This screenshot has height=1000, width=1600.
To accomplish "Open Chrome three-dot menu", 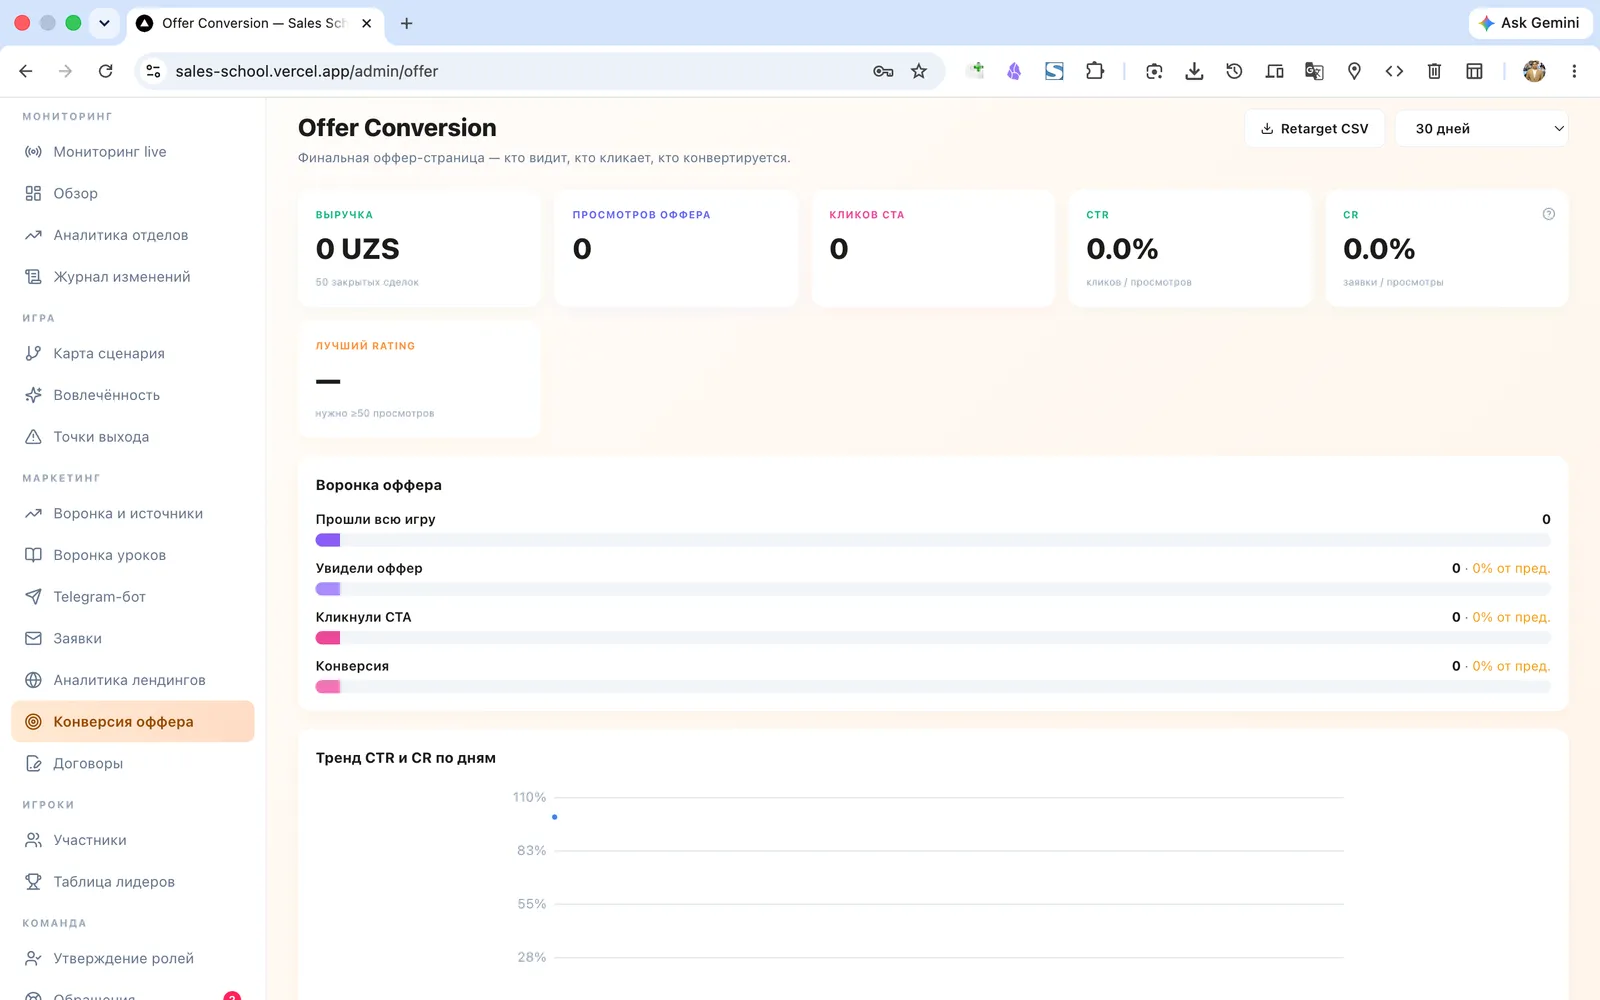I will pos(1574,71).
